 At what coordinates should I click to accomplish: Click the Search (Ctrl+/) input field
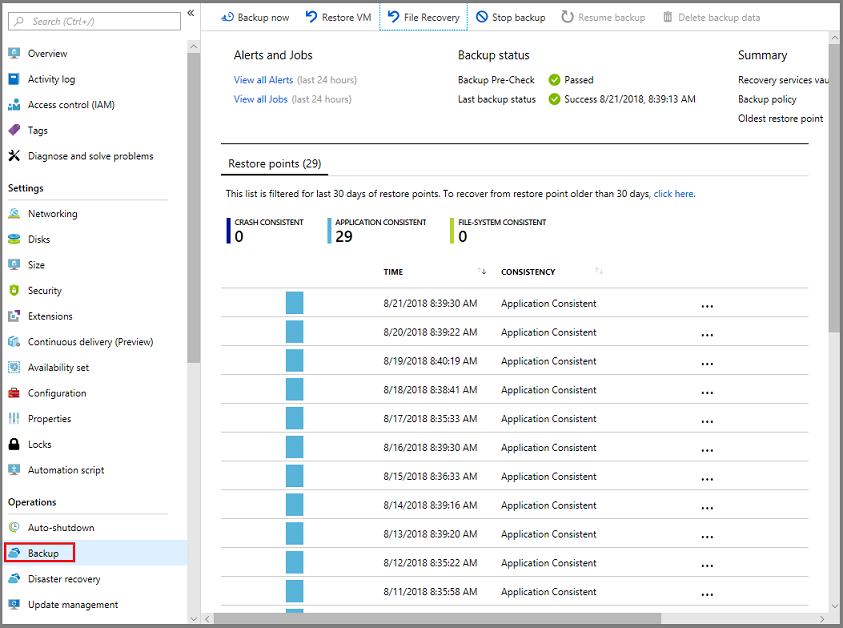(x=95, y=22)
